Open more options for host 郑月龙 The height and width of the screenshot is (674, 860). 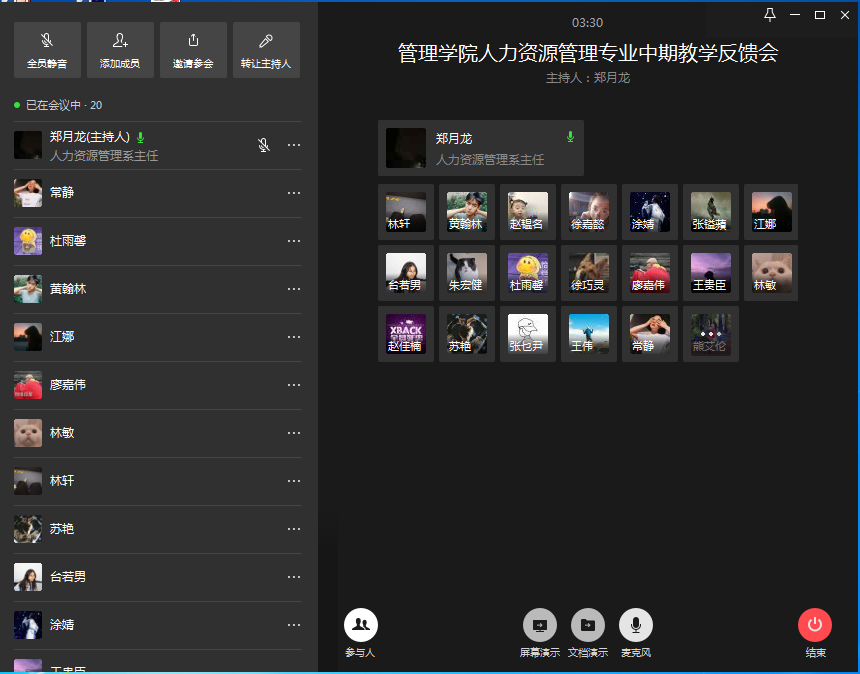pyautogui.click(x=294, y=145)
